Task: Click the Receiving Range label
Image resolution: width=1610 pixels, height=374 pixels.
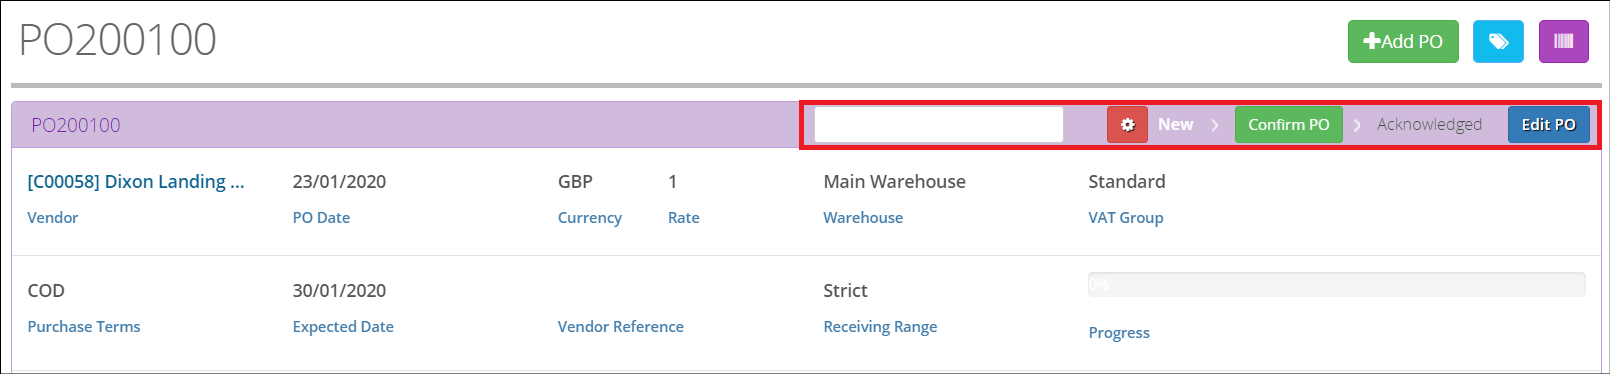Action: 880,326
